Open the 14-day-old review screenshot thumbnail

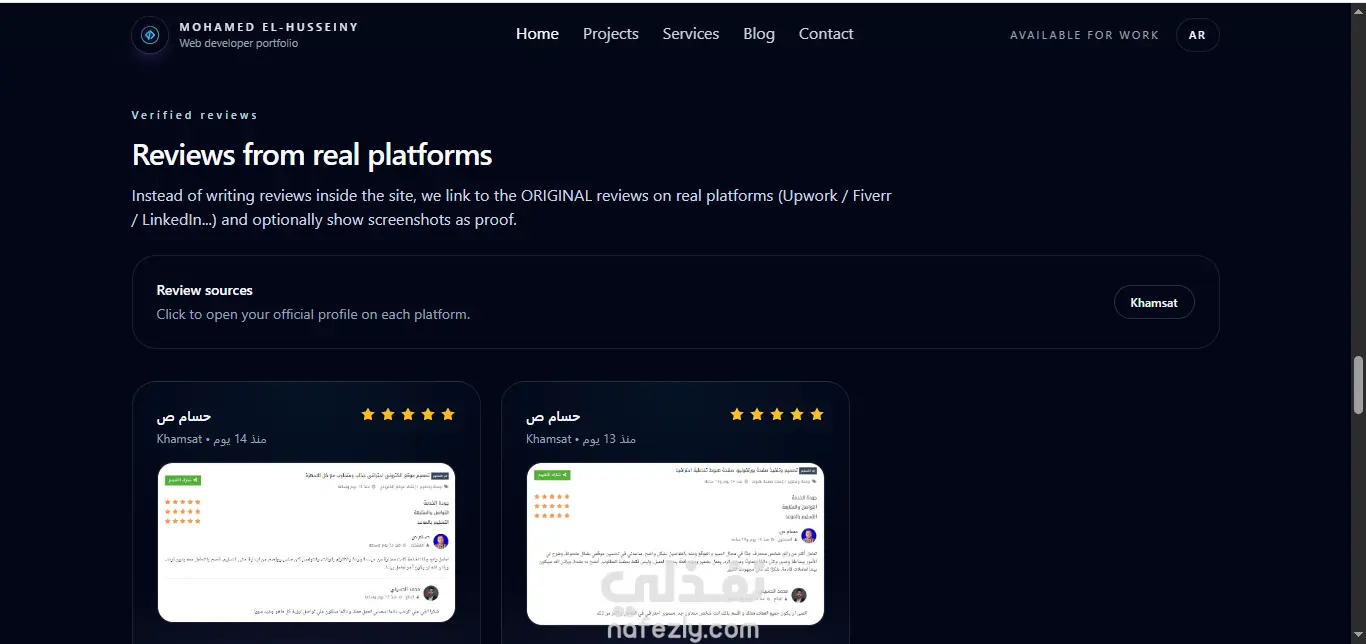[x=306, y=542]
